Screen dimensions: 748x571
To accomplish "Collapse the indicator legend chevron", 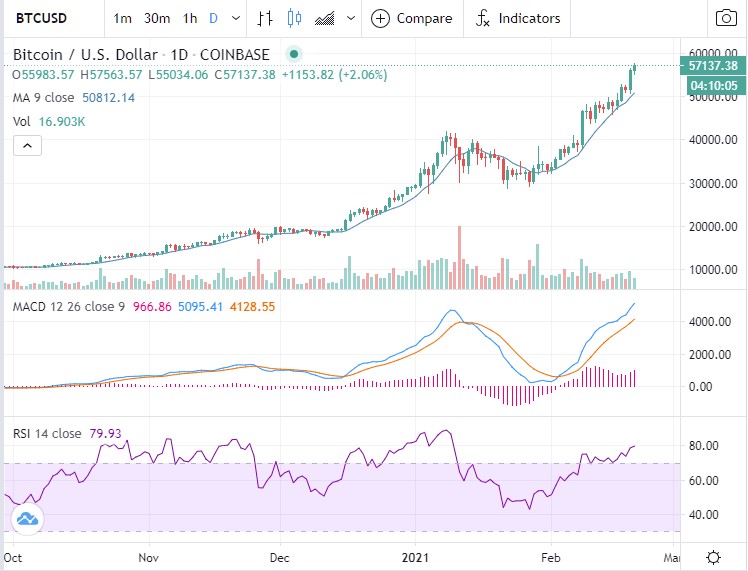I will [27, 146].
